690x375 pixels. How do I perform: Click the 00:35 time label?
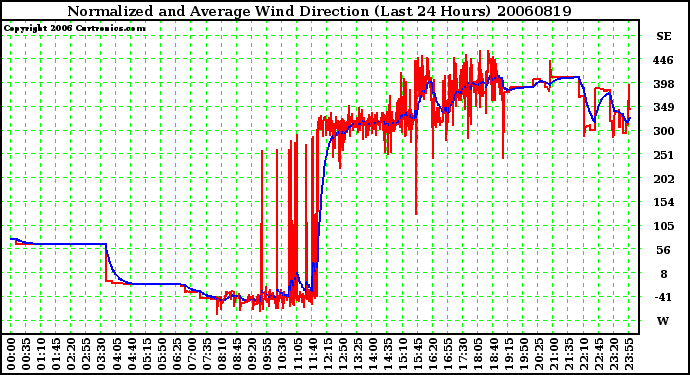(26, 354)
